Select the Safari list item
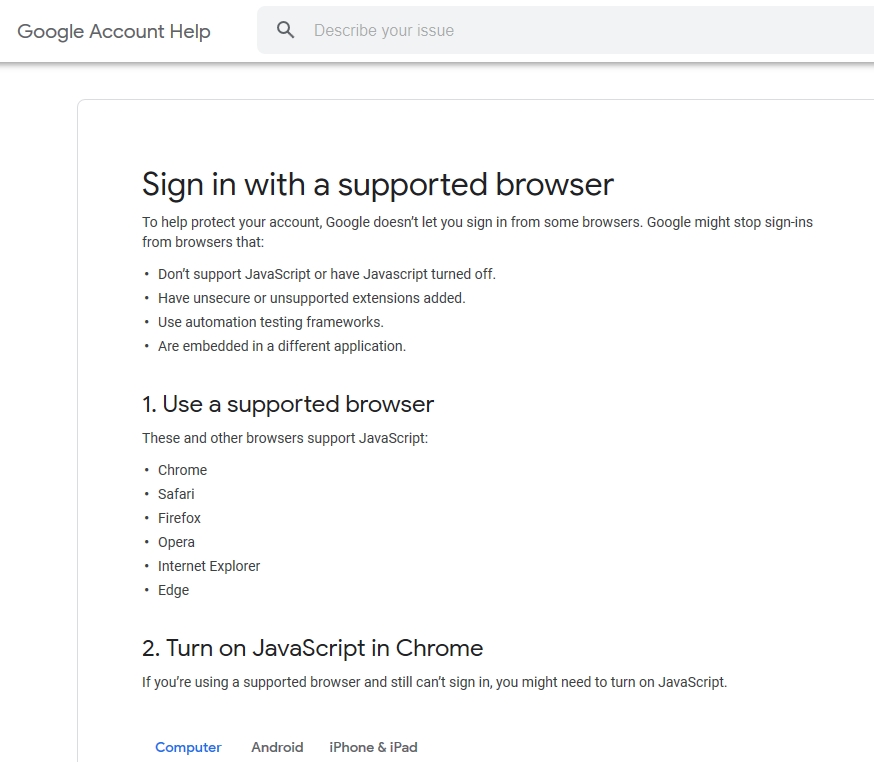 176,494
